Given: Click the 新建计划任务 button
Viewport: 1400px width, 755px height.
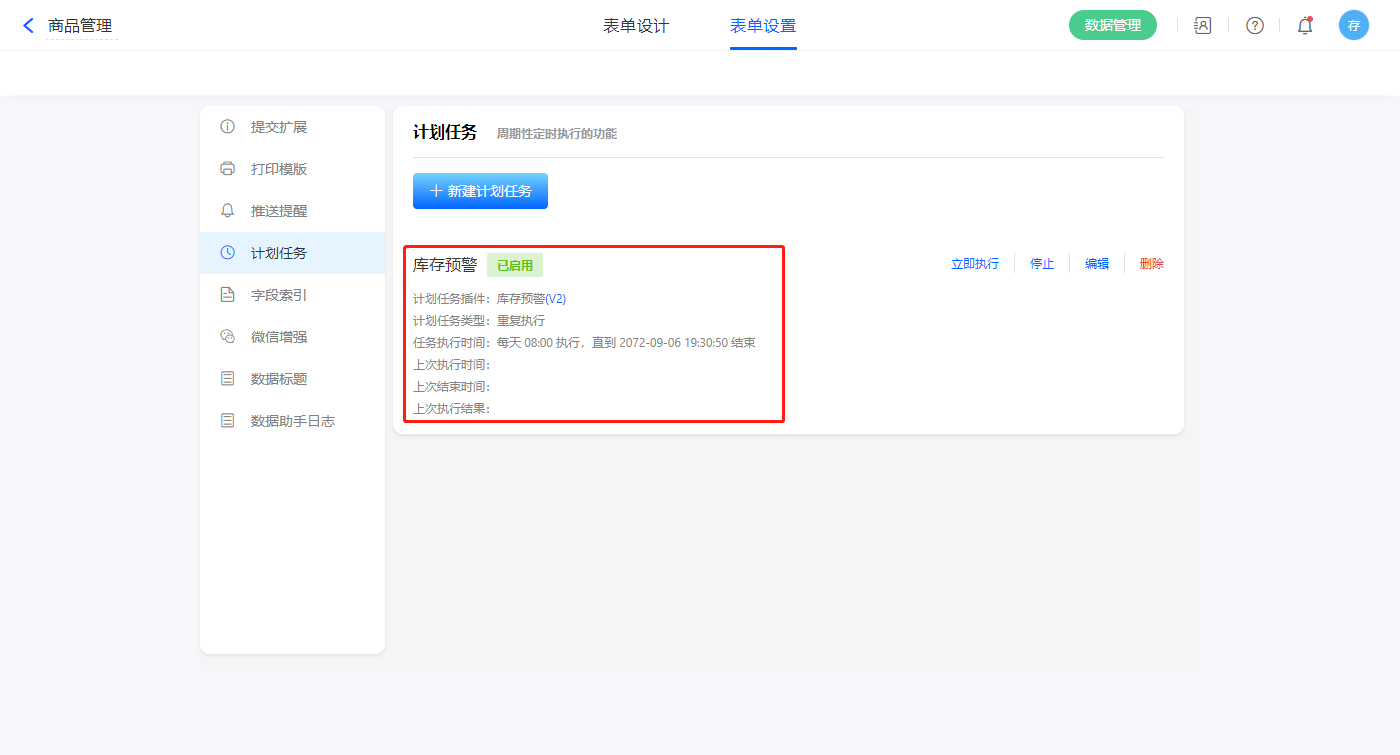Looking at the screenshot, I should [x=480, y=191].
